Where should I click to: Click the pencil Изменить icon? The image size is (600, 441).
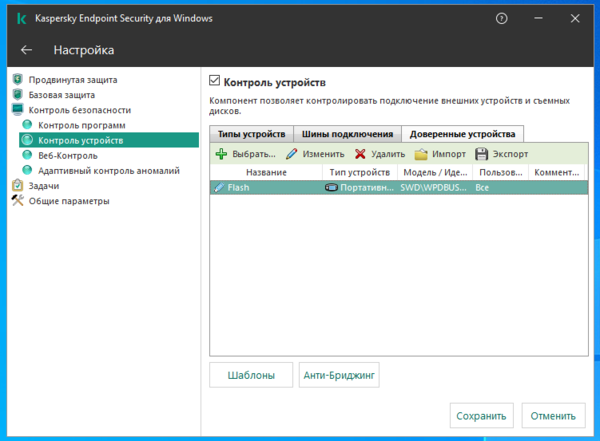292,154
